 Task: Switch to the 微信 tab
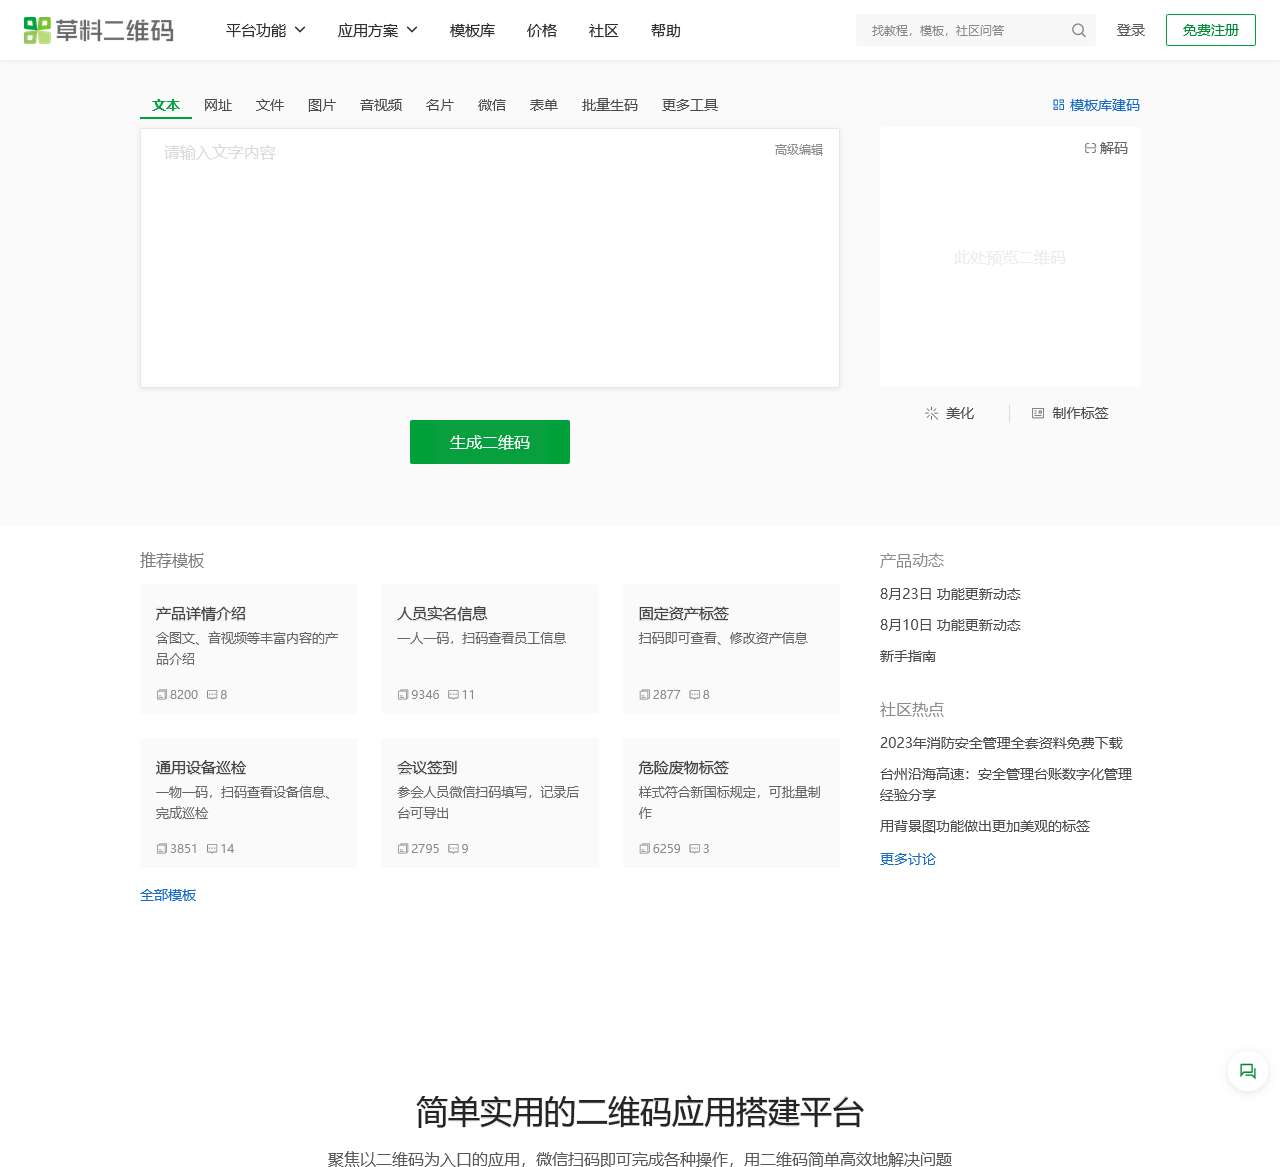tap(492, 105)
